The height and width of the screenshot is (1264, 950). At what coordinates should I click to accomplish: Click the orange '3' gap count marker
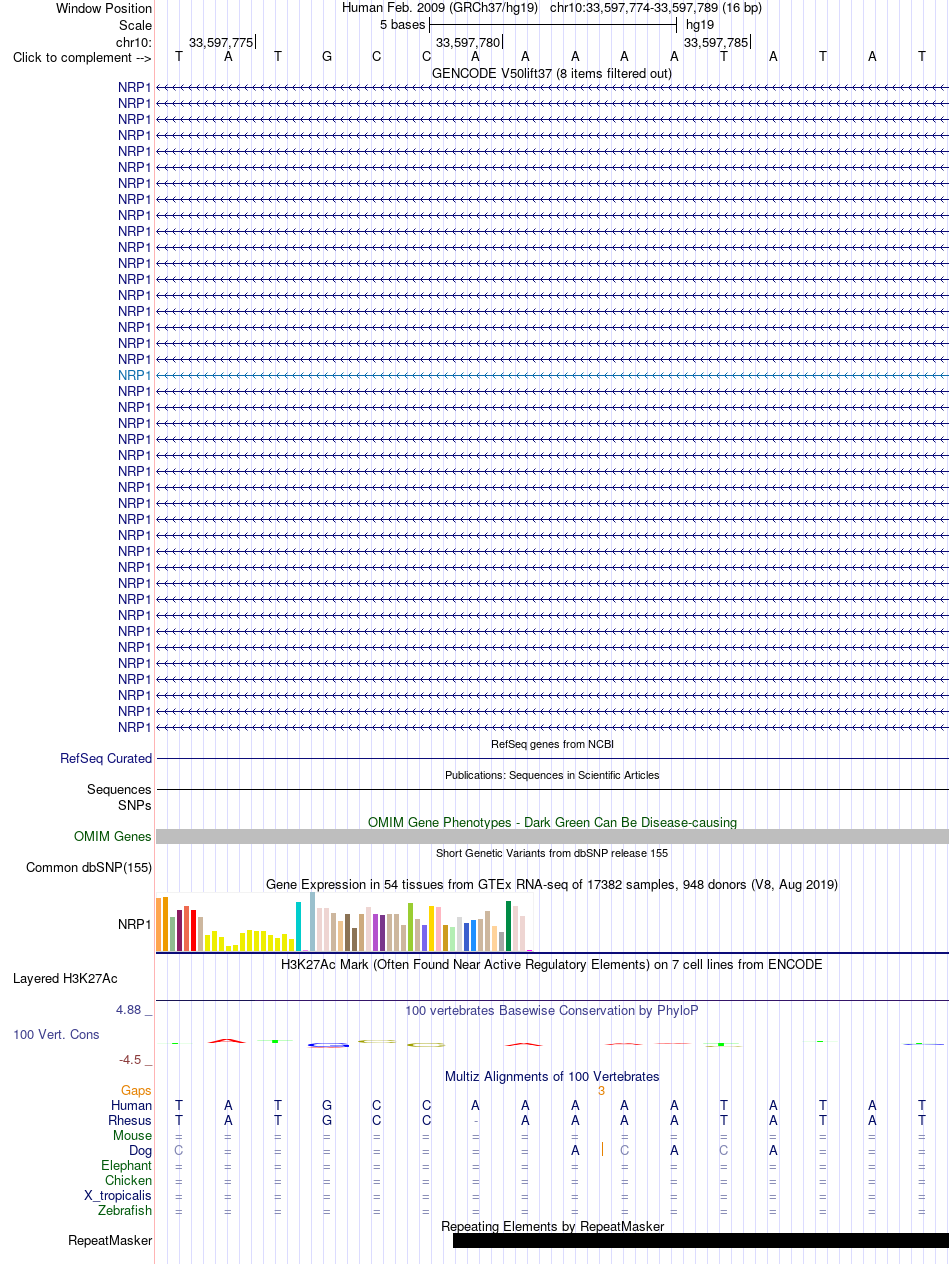tap(601, 1091)
